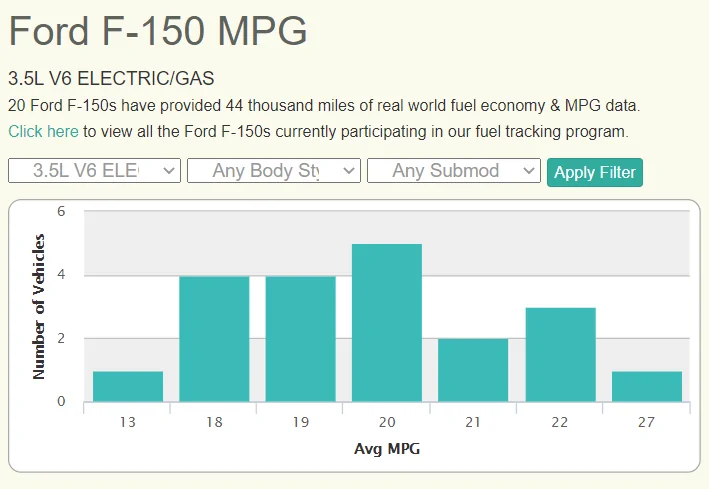The image size is (709, 489).
Task: Open the Any Body Style dropdown
Action: coord(274,171)
